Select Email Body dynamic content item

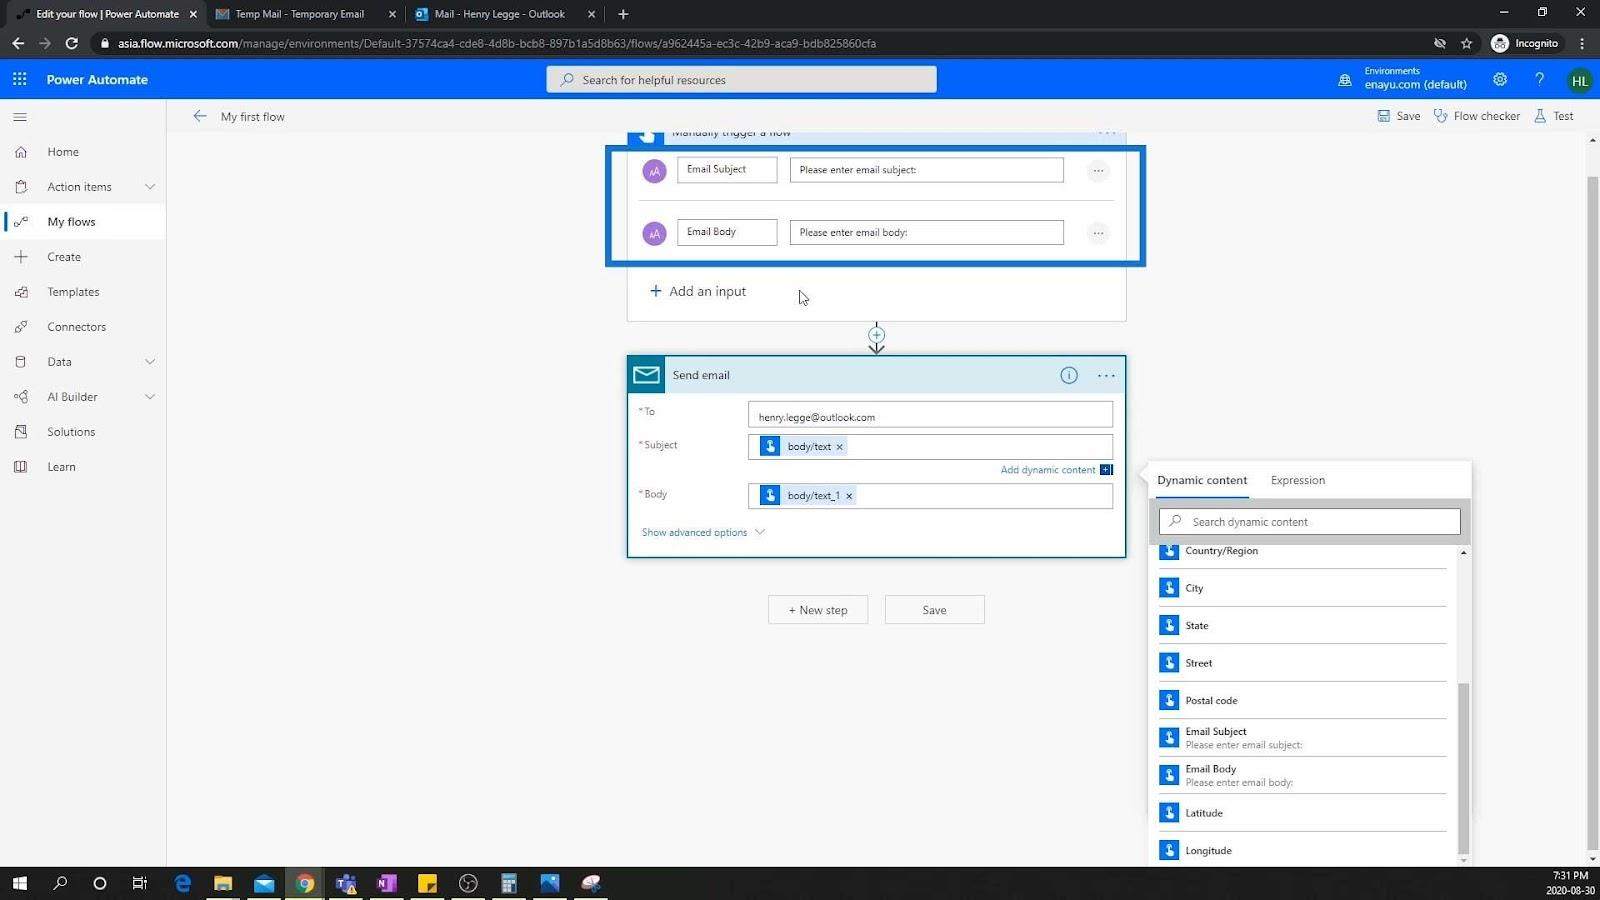click(1303, 775)
